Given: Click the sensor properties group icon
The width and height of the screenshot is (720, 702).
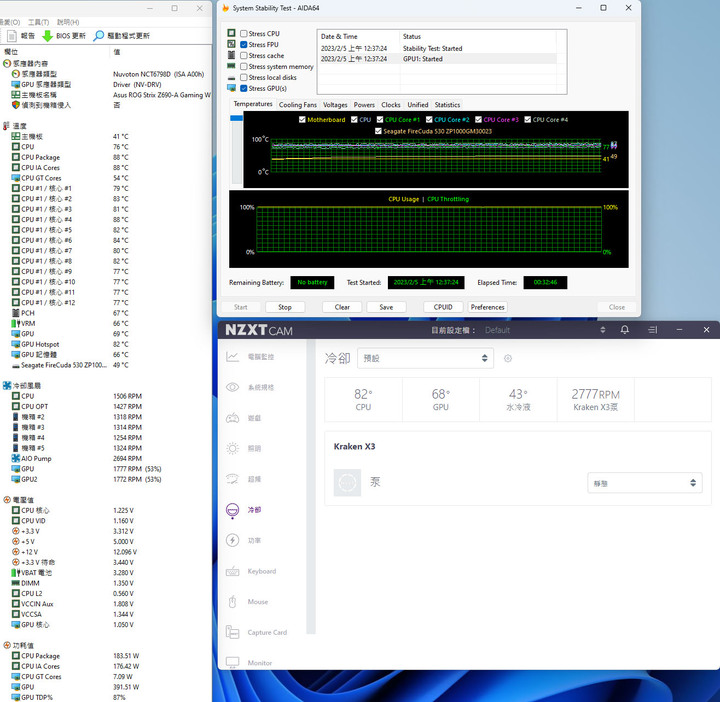Looking at the screenshot, I should tap(7, 63).
